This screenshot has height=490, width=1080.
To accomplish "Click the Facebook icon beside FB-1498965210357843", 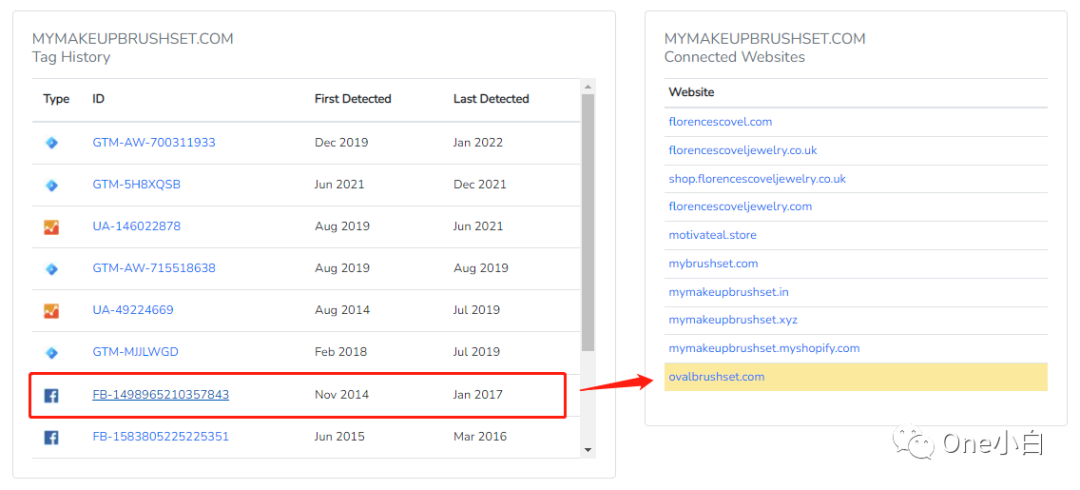I will pos(52,395).
